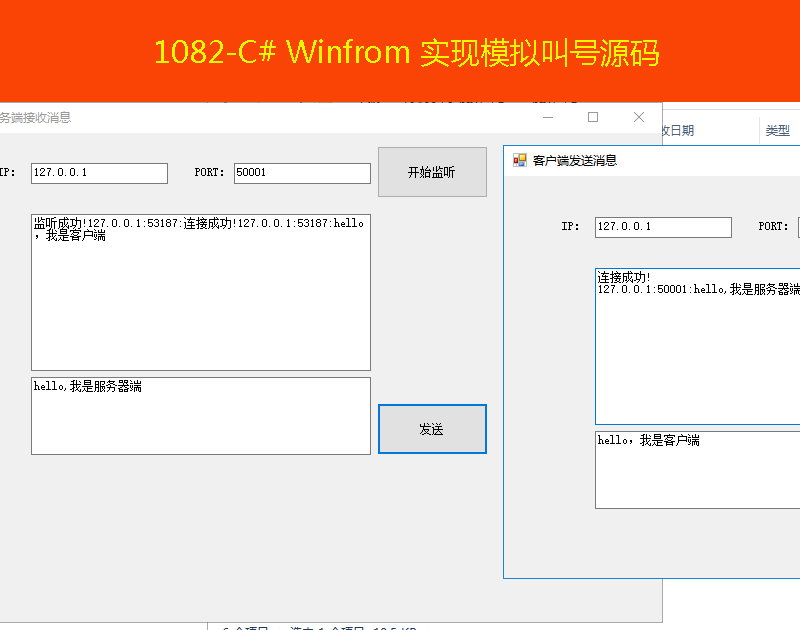Click the client PORT: label
This screenshot has height=630, width=800.
773,226
